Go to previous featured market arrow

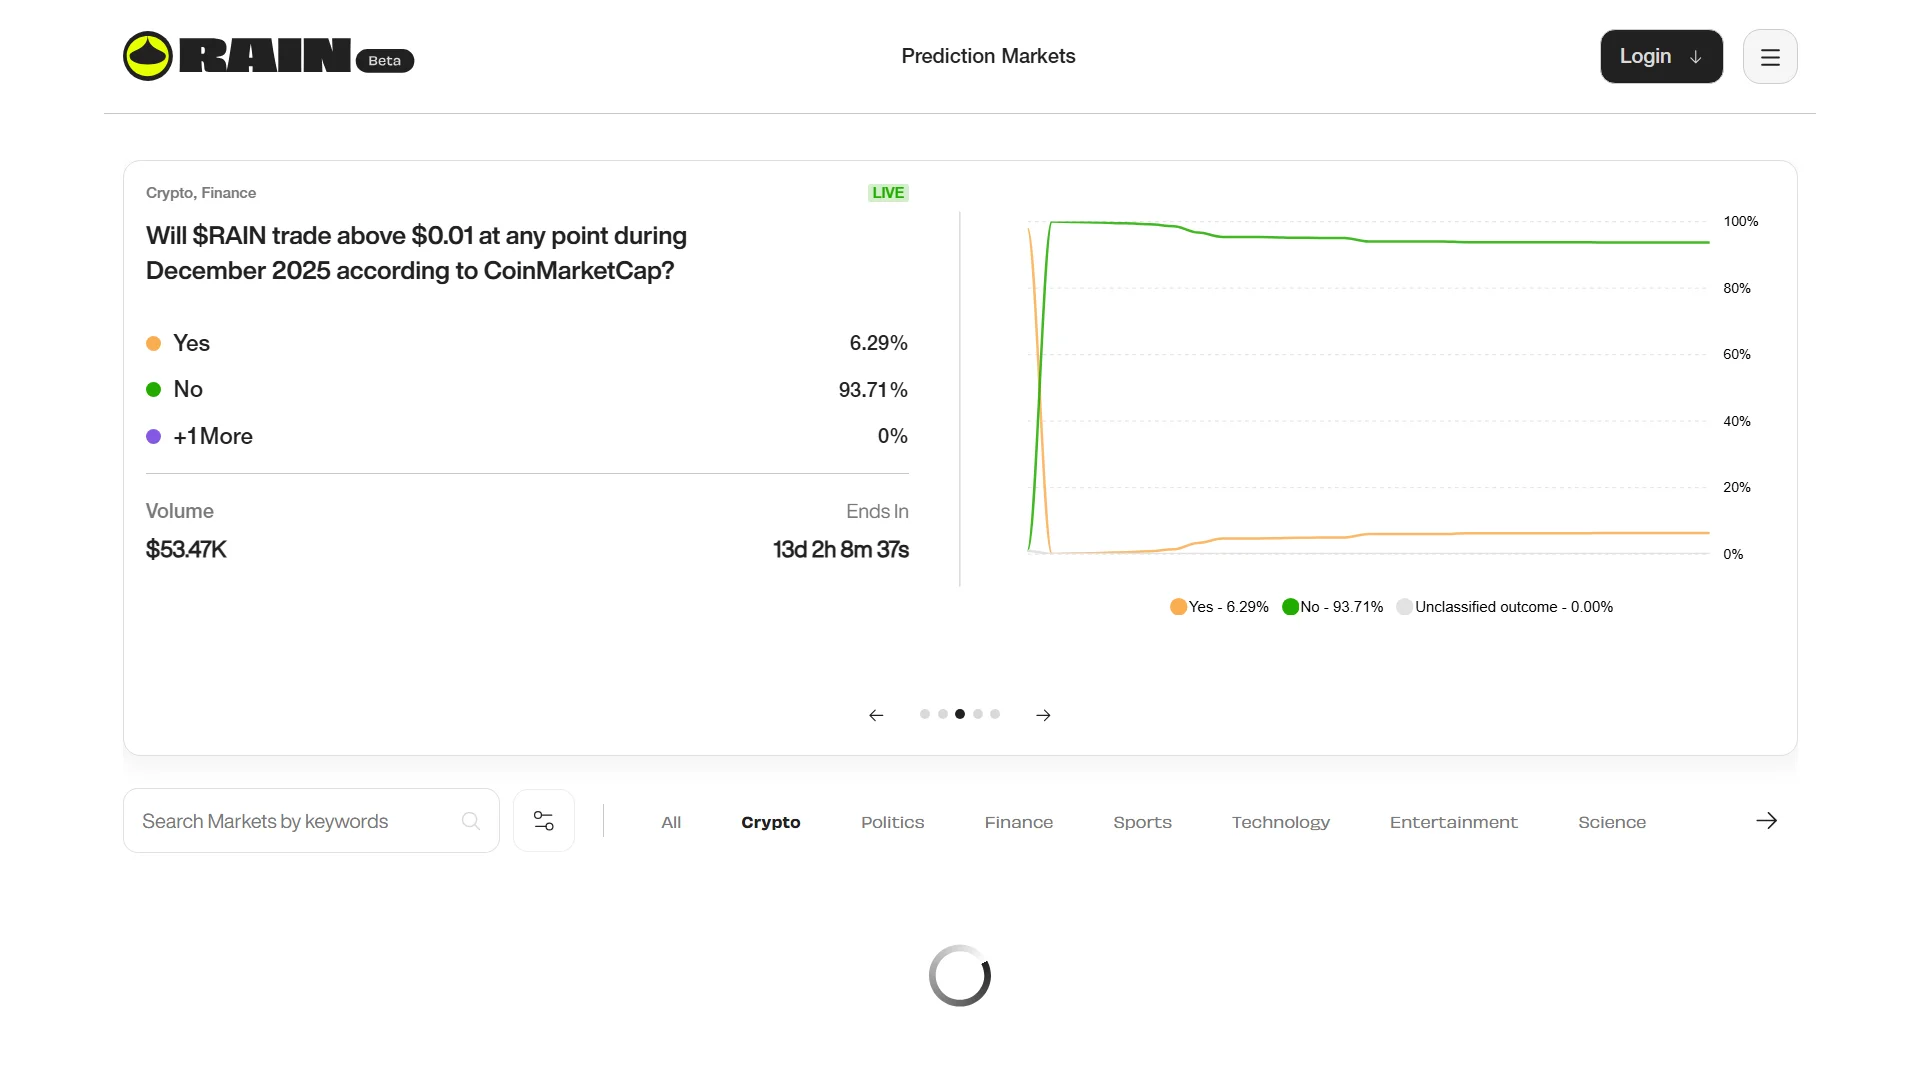point(876,715)
